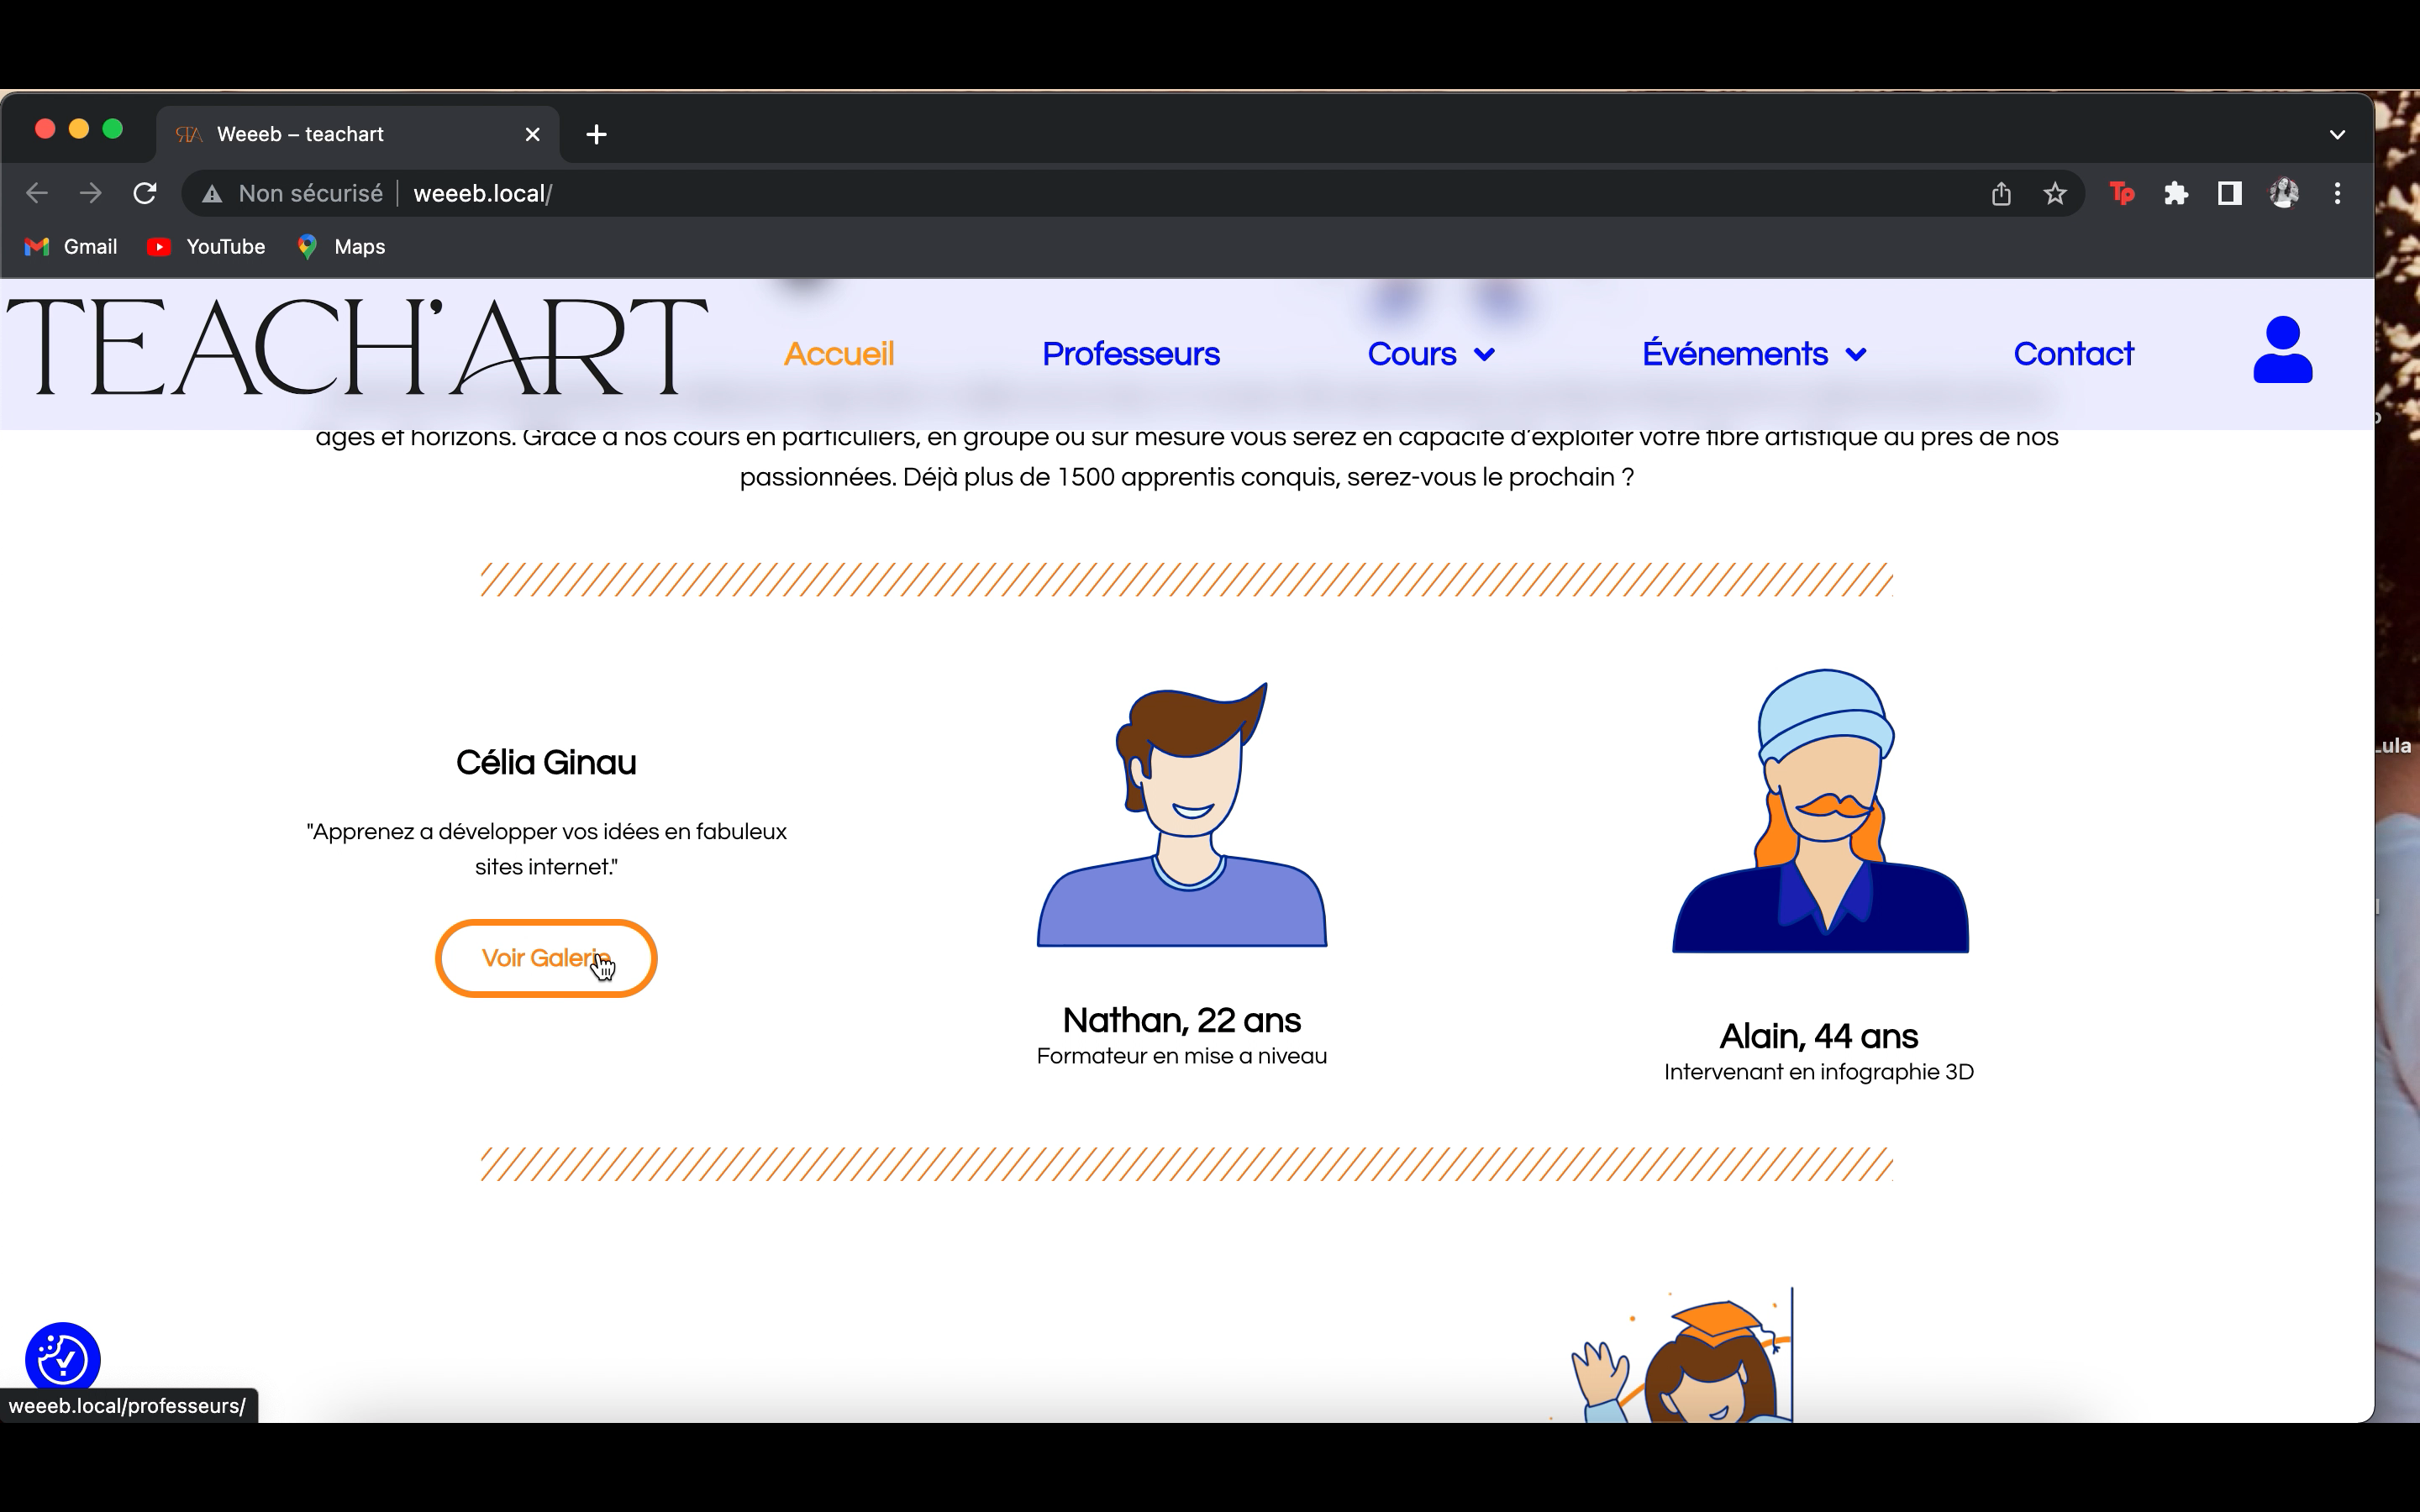
Task: Open the Contact link
Action: (2072, 354)
